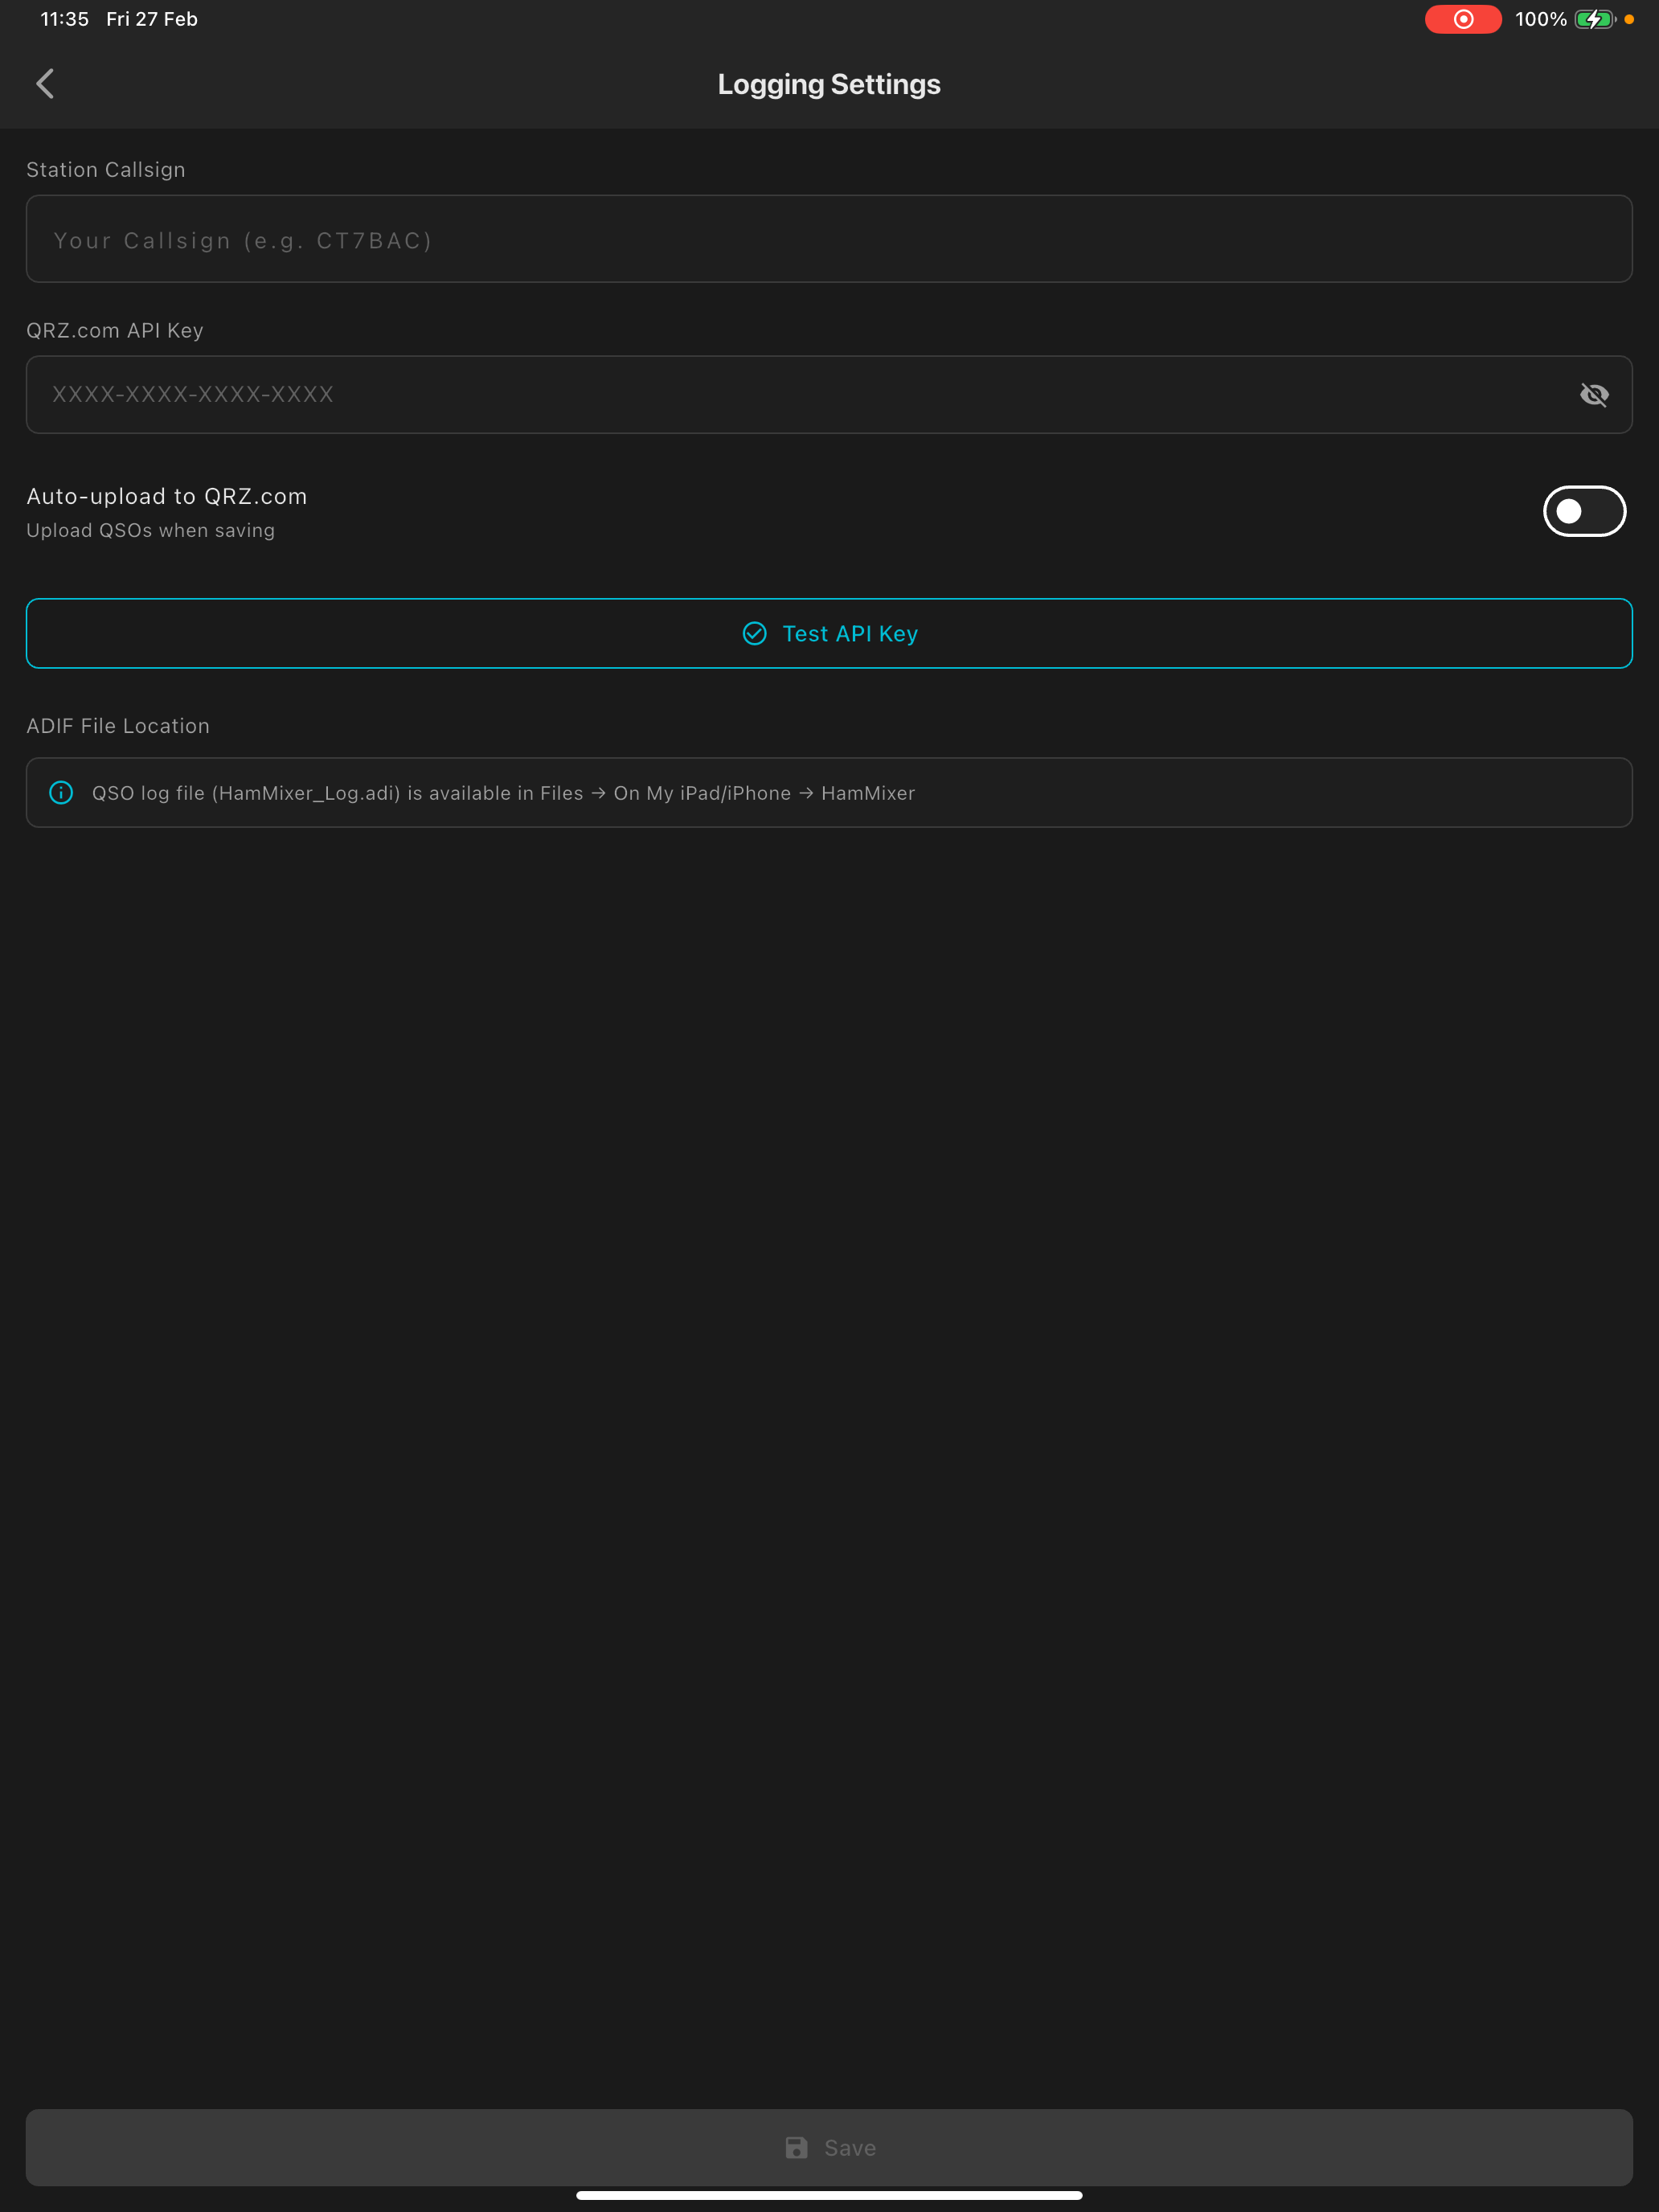Viewport: 1659px width, 2212px height.
Task: Click the 'Station Callsign' label
Action: click(x=106, y=170)
